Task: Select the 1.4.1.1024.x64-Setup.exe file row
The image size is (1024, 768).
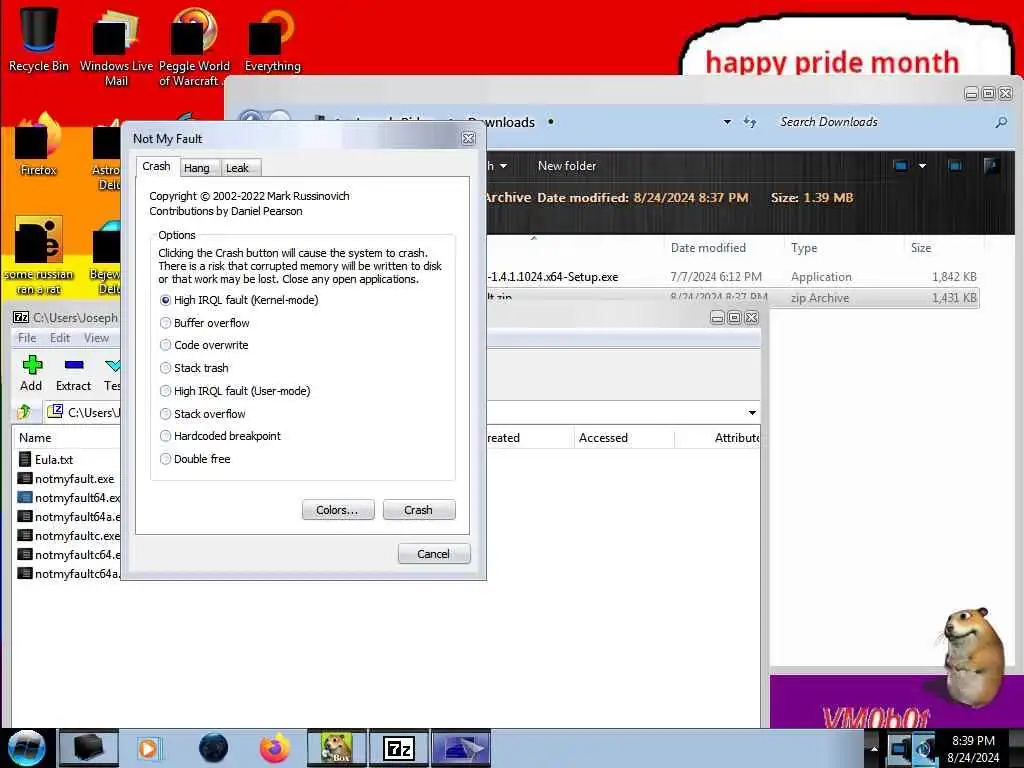Action: point(733,277)
